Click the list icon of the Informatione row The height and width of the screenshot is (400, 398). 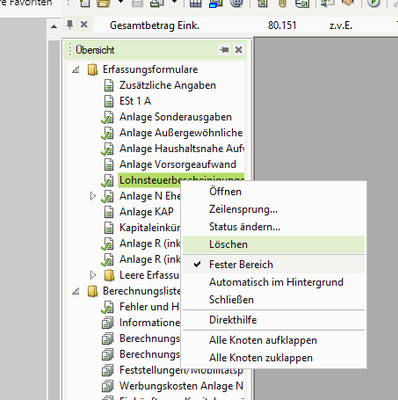pos(108,323)
